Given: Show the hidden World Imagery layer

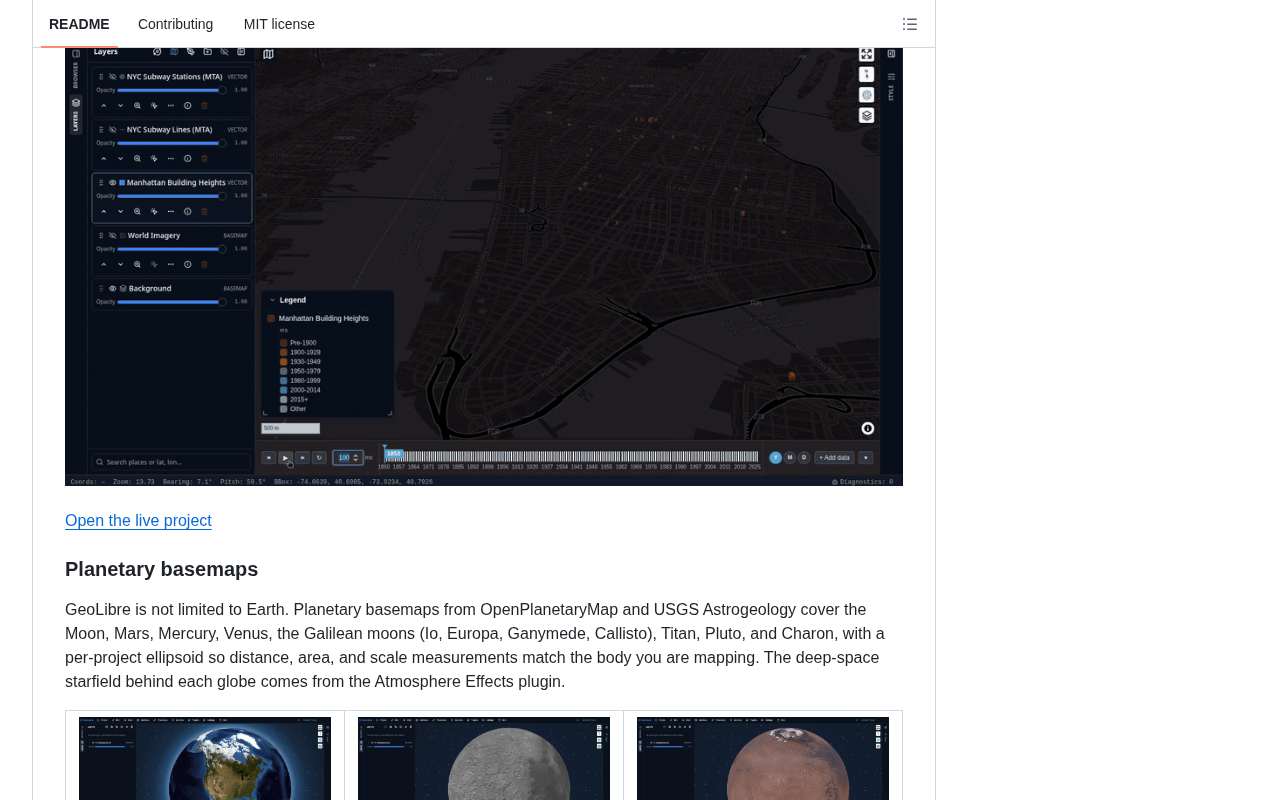Looking at the screenshot, I should click(112, 235).
